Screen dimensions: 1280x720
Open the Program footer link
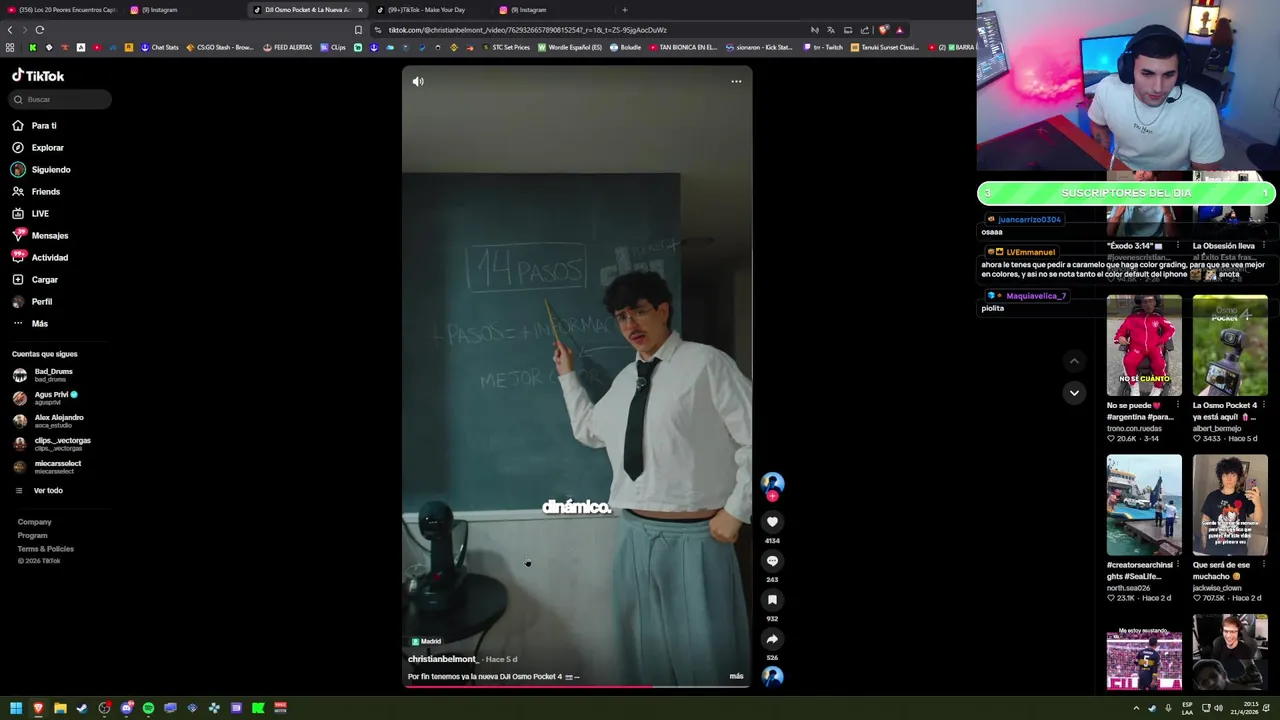tap(32, 536)
